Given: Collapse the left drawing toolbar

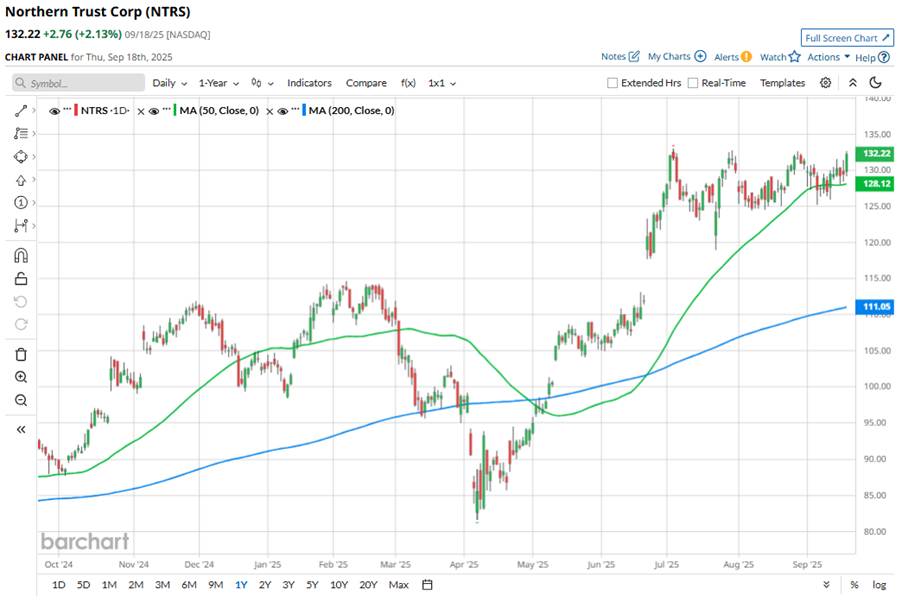Looking at the screenshot, I should point(21,430).
